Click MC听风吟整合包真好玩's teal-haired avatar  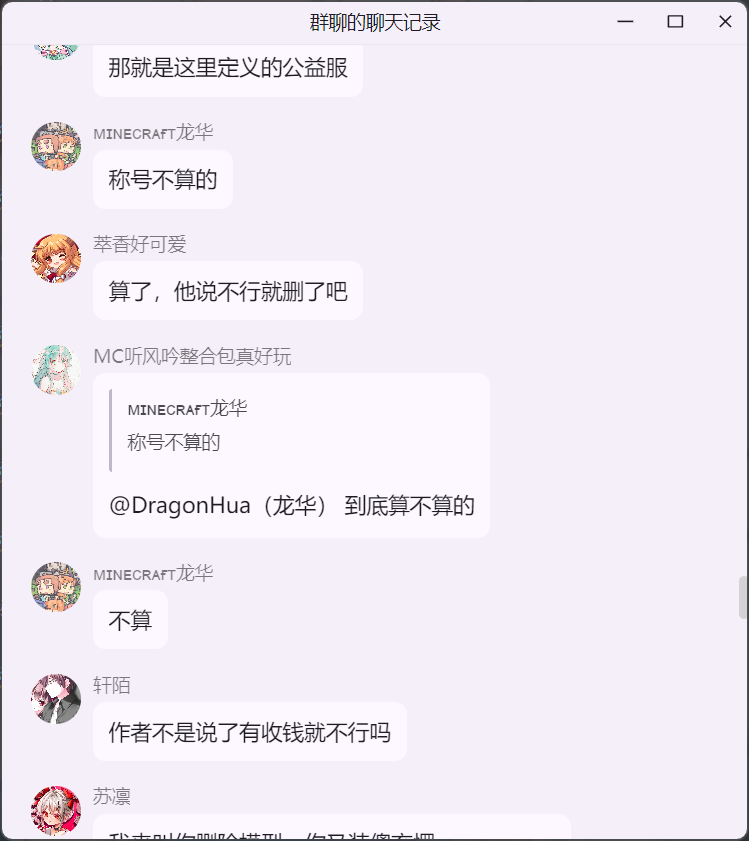coord(56,370)
